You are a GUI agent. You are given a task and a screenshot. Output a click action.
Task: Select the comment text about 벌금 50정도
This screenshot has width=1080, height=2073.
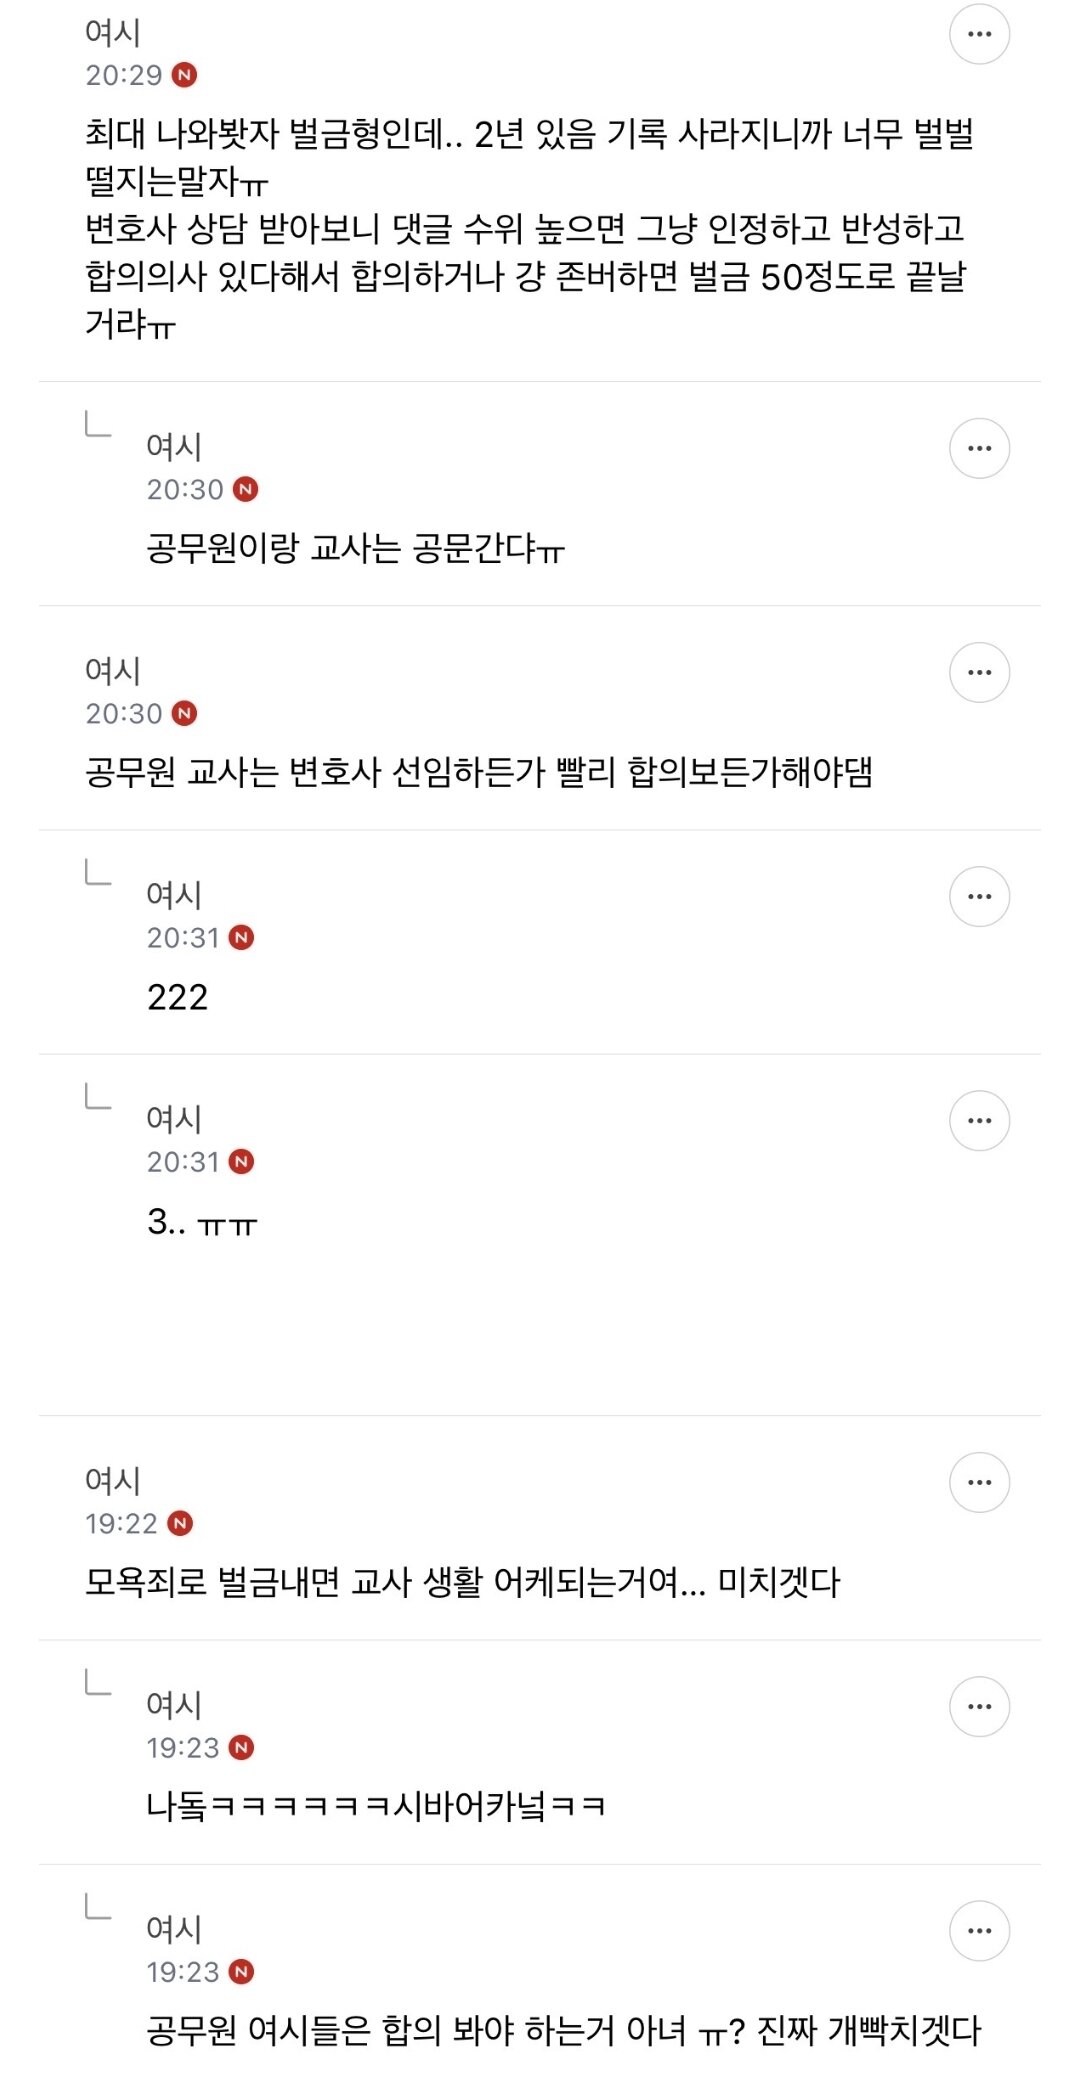(x=527, y=228)
